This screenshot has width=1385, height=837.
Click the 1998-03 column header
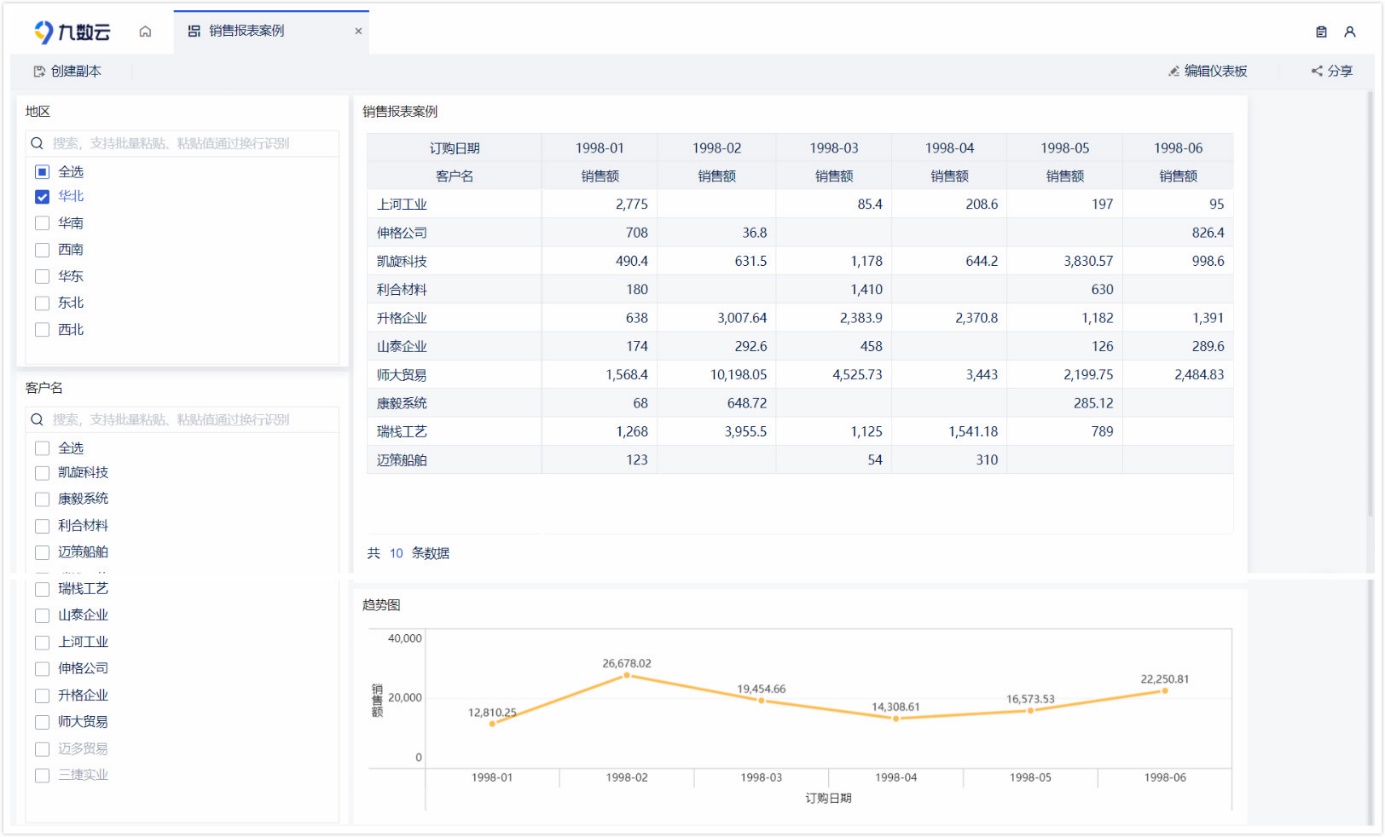coord(834,148)
